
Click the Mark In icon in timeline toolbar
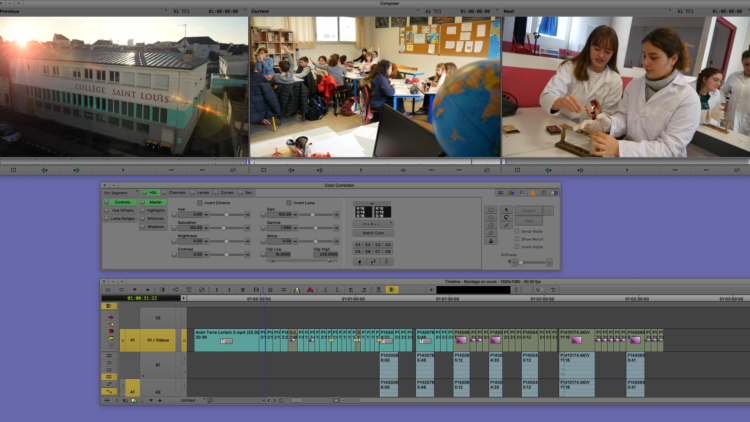[216, 289]
